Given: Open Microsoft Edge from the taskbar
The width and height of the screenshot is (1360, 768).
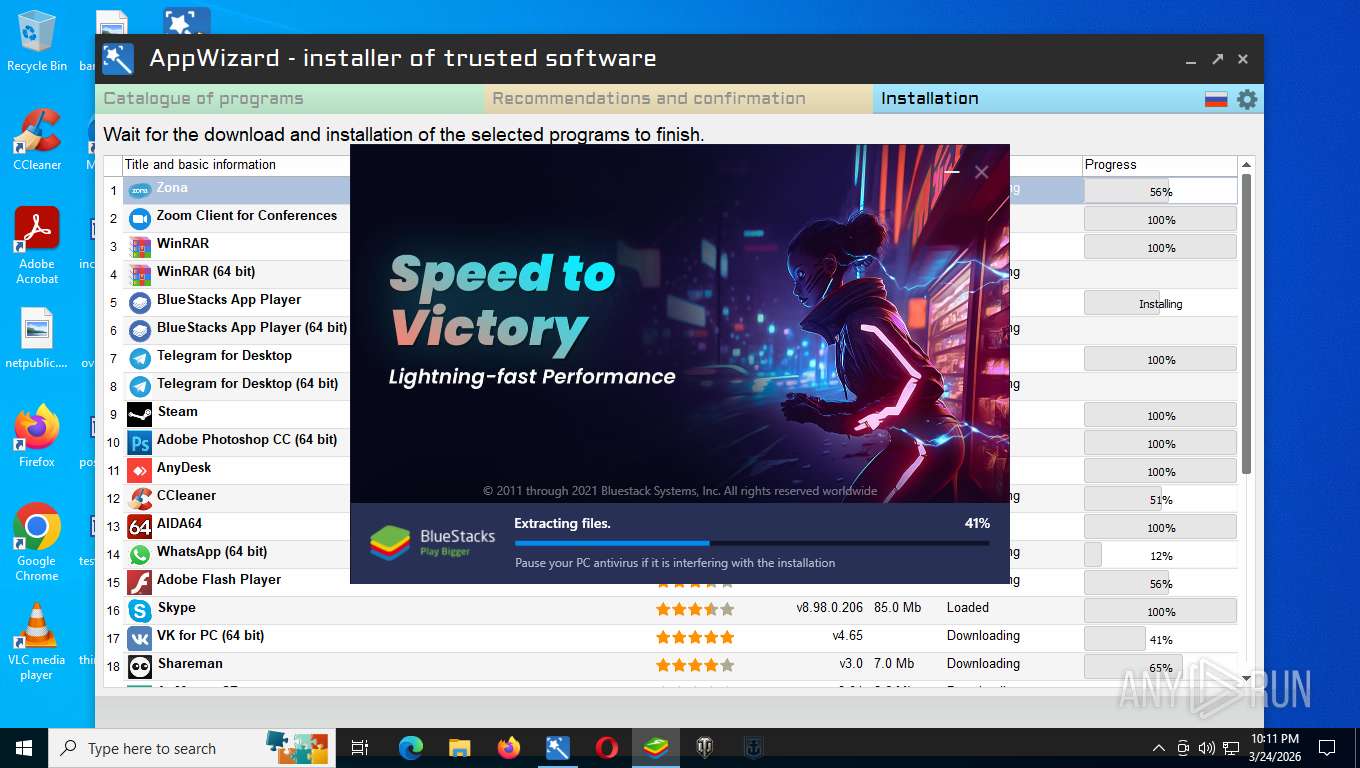Looking at the screenshot, I should (411, 747).
